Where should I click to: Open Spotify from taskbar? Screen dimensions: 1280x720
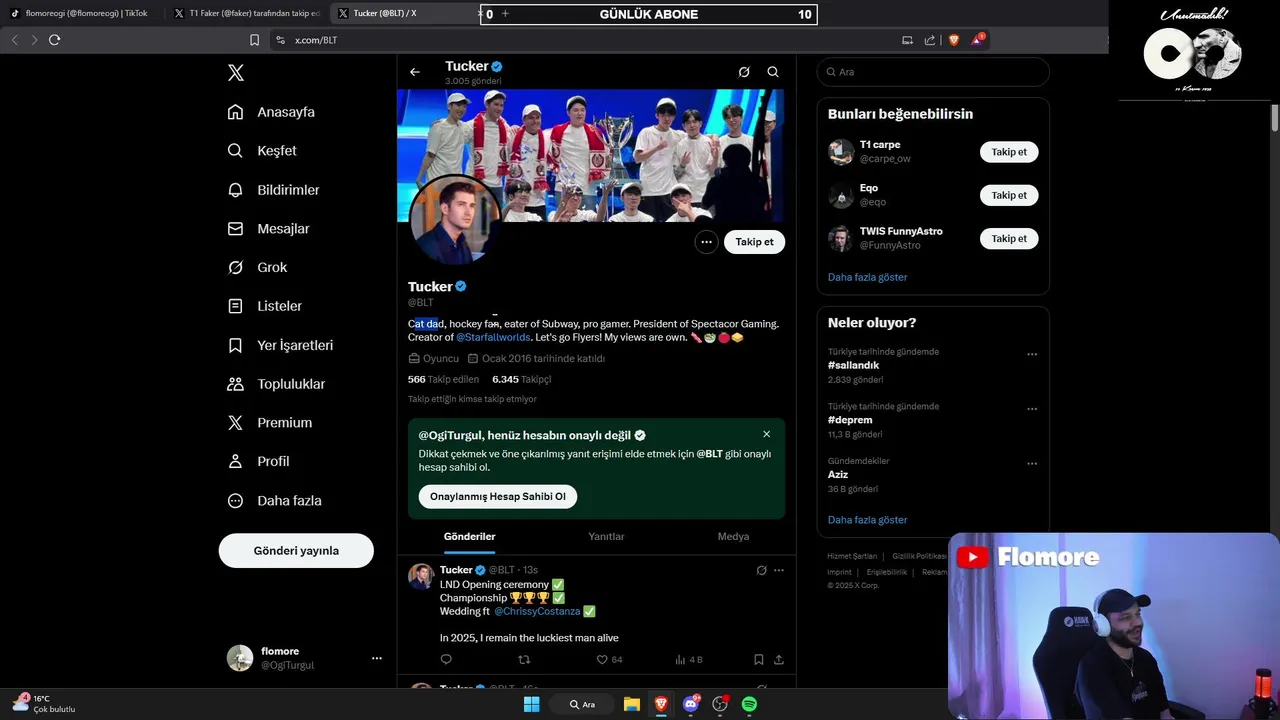tap(749, 705)
